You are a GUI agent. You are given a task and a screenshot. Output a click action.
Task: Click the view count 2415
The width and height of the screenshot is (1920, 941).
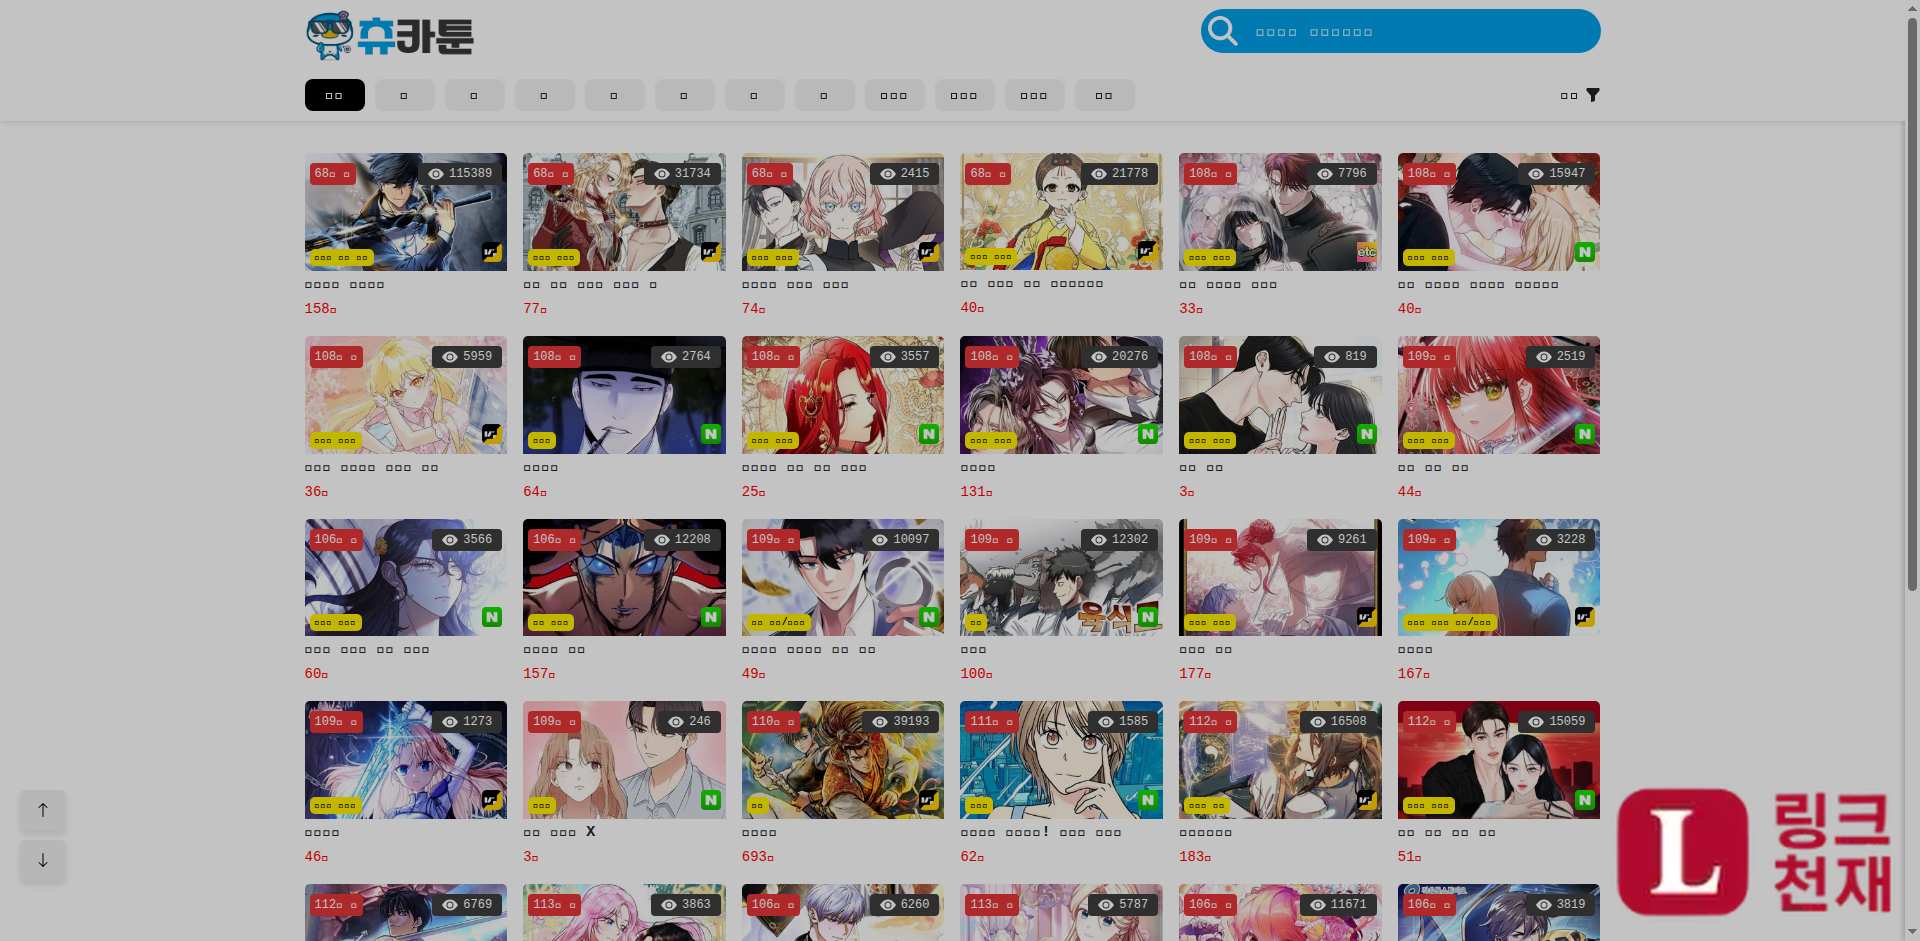pyautogui.click(x=915, y=174)
